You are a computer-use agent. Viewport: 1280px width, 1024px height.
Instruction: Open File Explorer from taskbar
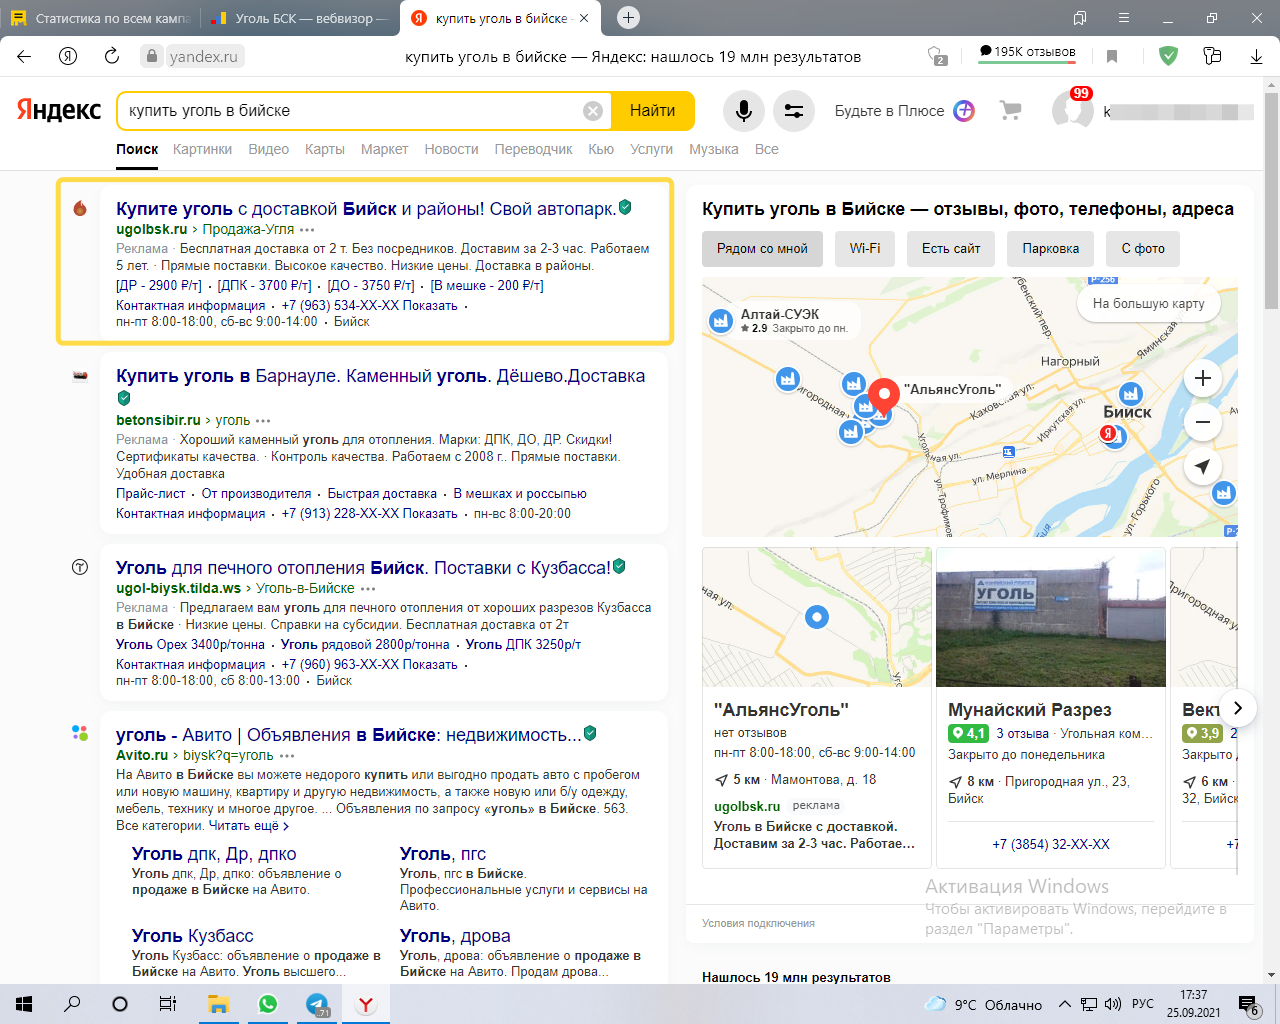pos(219,1004)
